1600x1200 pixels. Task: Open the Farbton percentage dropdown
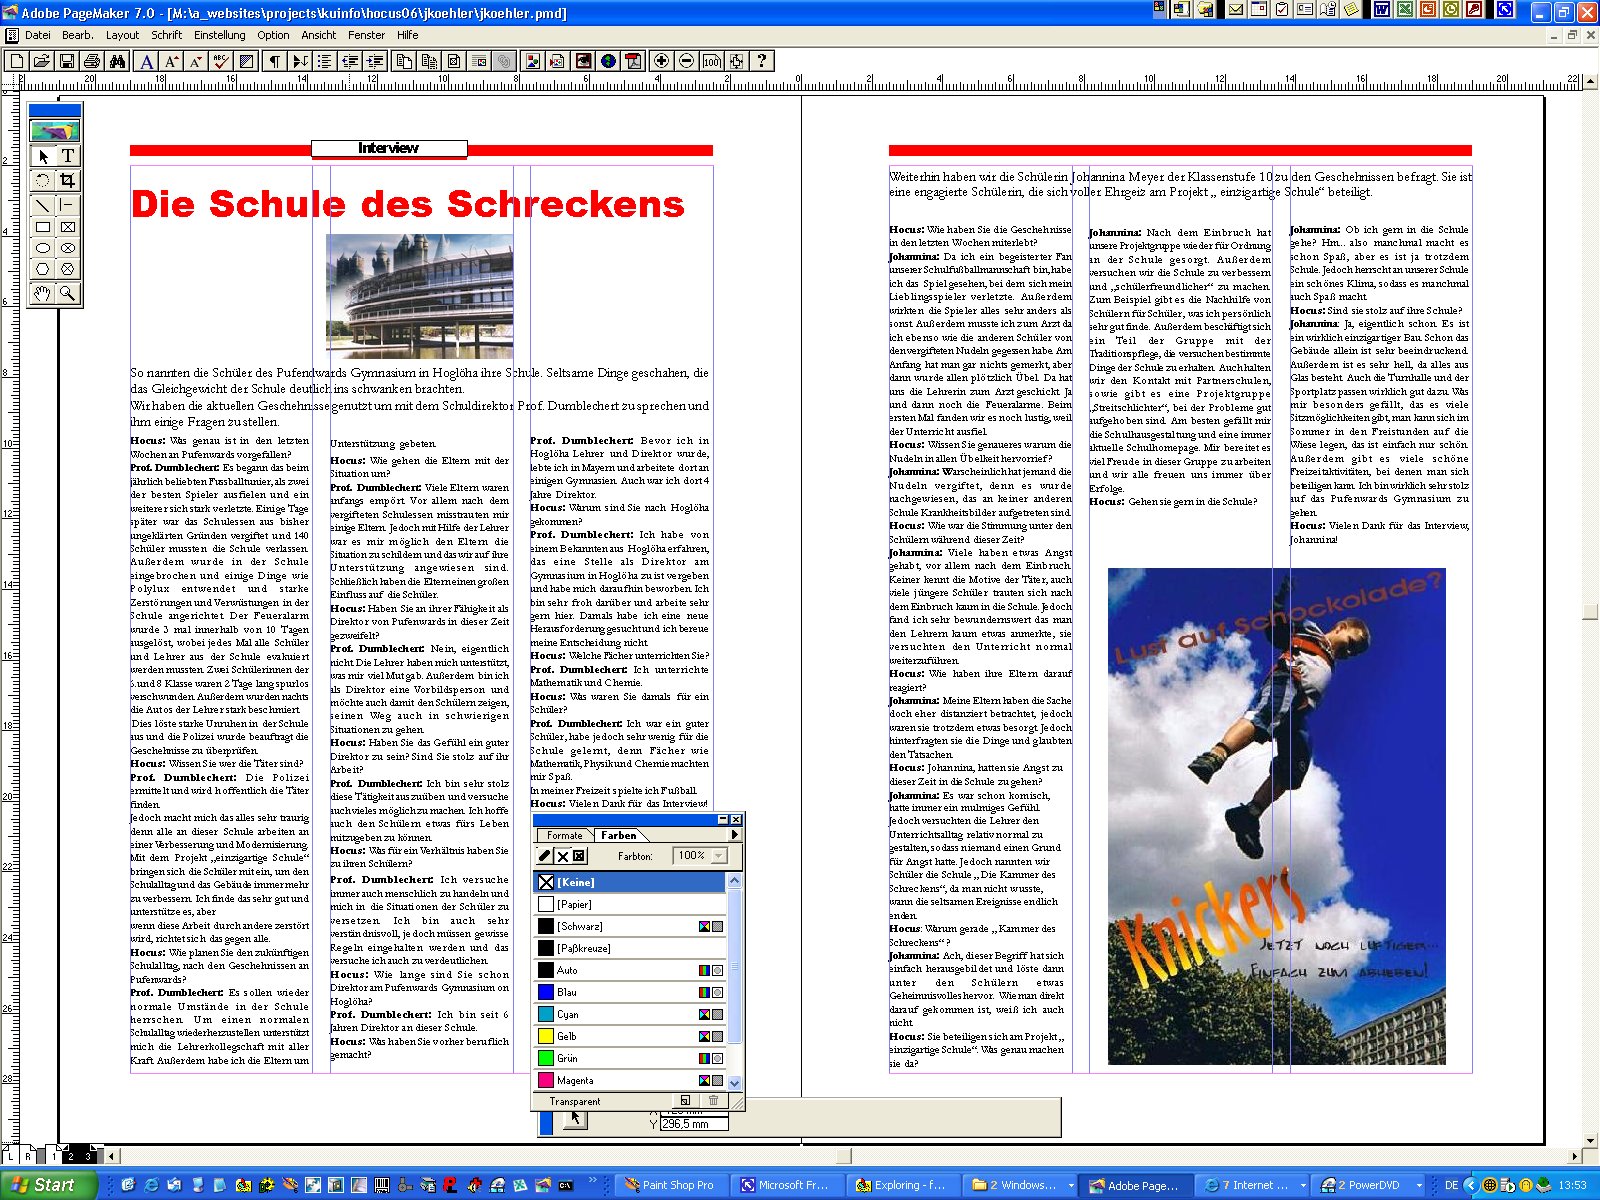click(x=718, y=856)
